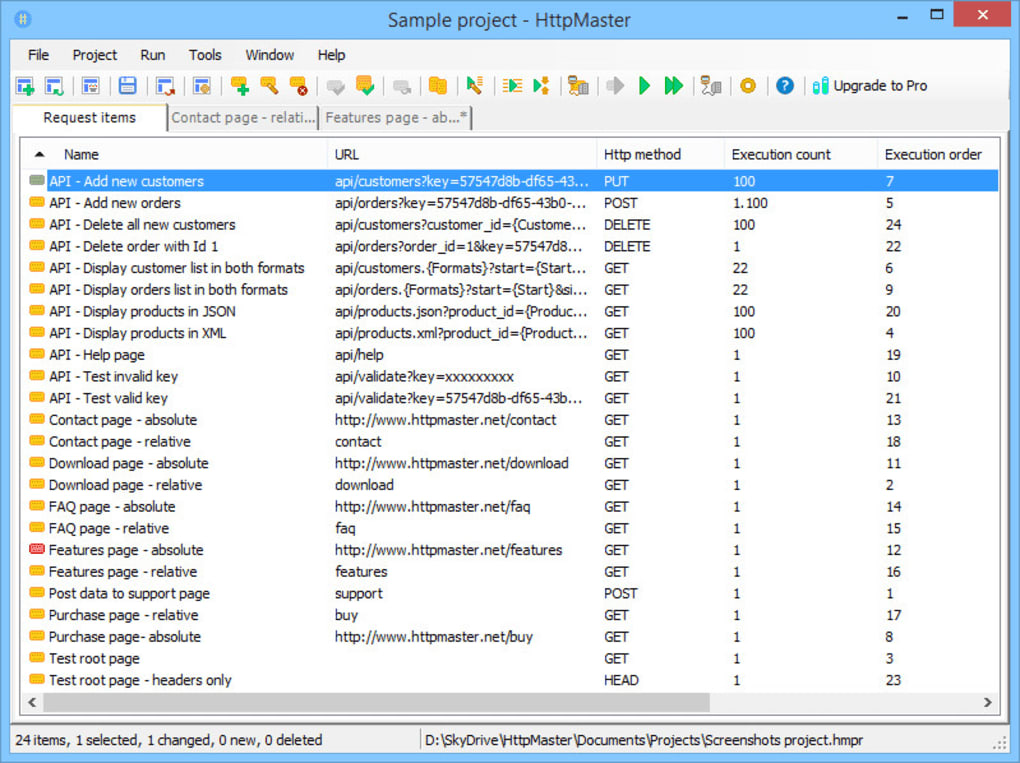This screenshot has width=1020, height=763.
Task: Sort by the URL column header
Action: click(x=347, y=155)
